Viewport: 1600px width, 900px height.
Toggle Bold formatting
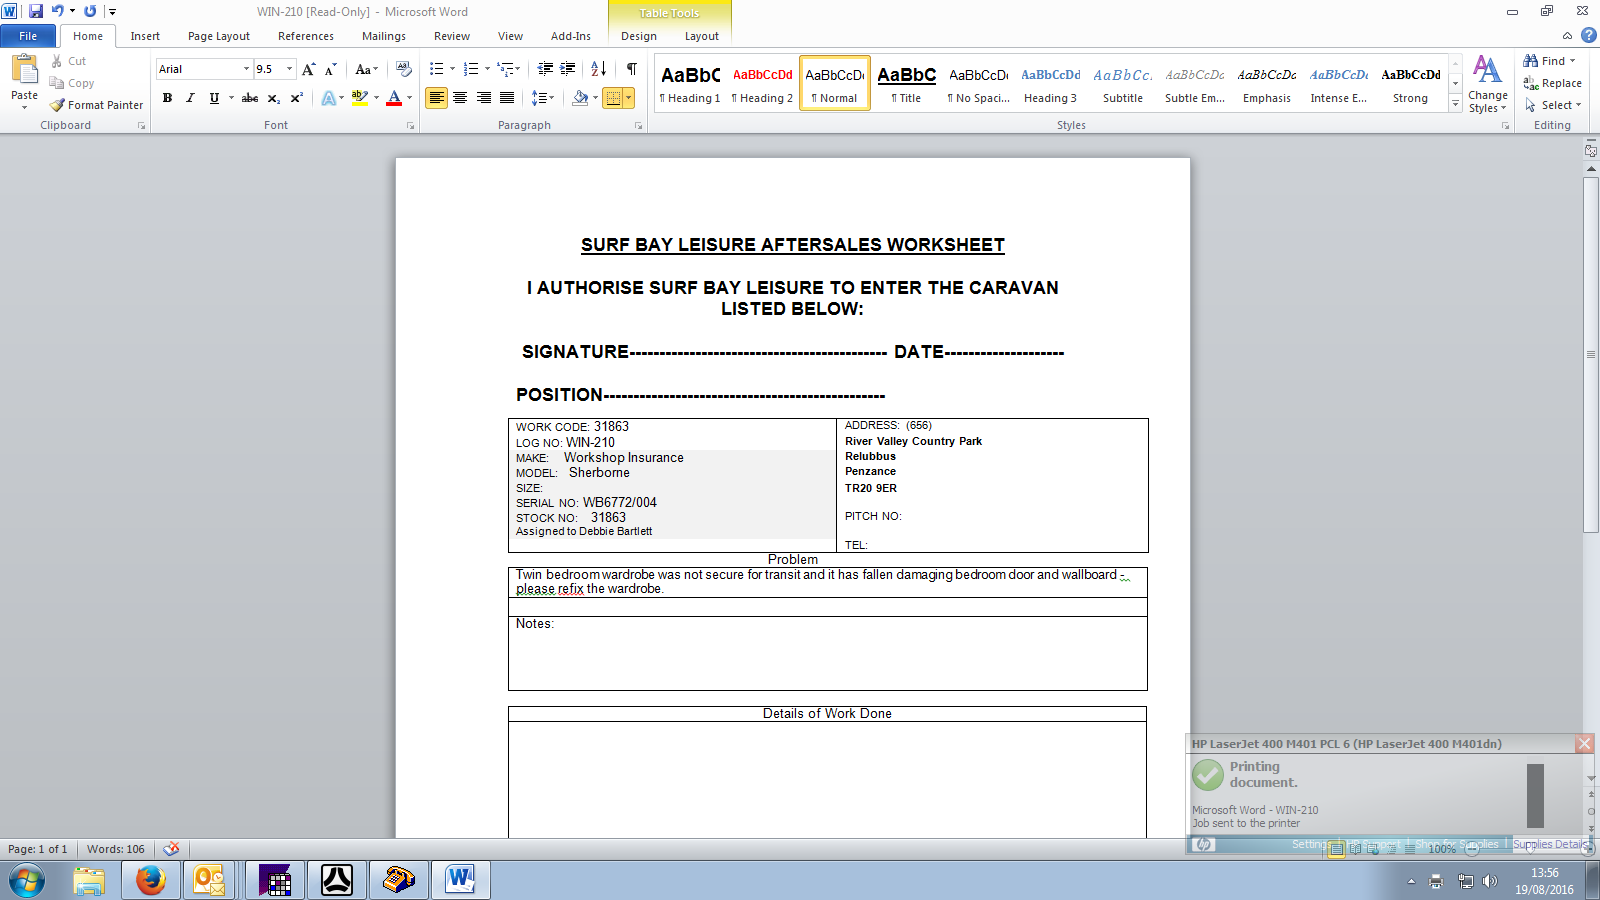(x=167, y=98)
